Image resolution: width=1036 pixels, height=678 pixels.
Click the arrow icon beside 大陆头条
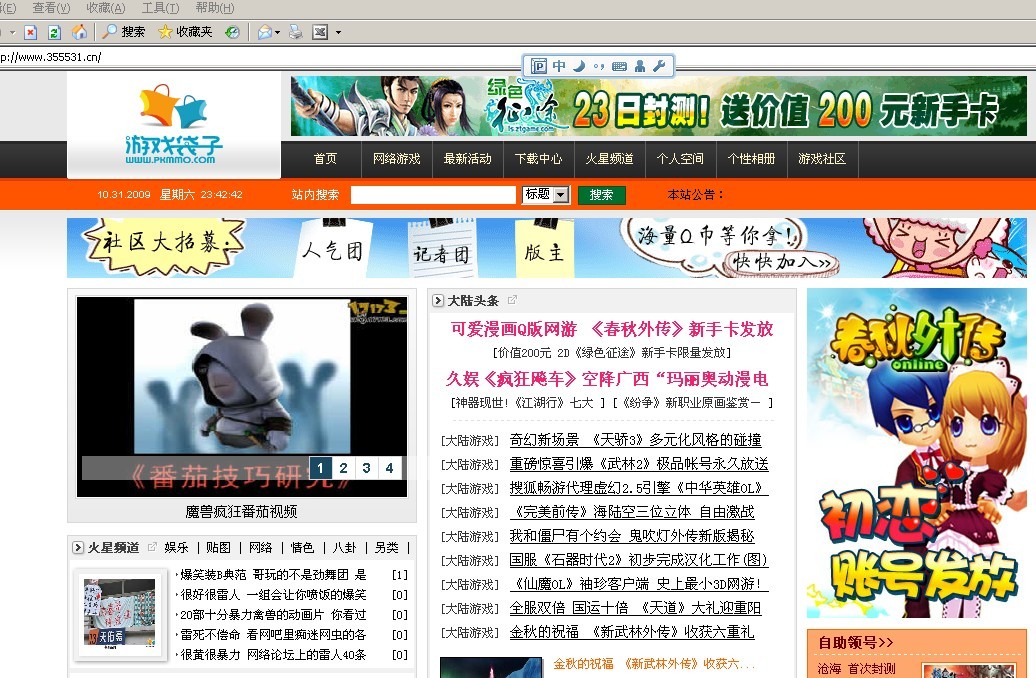tap(437, 301)
